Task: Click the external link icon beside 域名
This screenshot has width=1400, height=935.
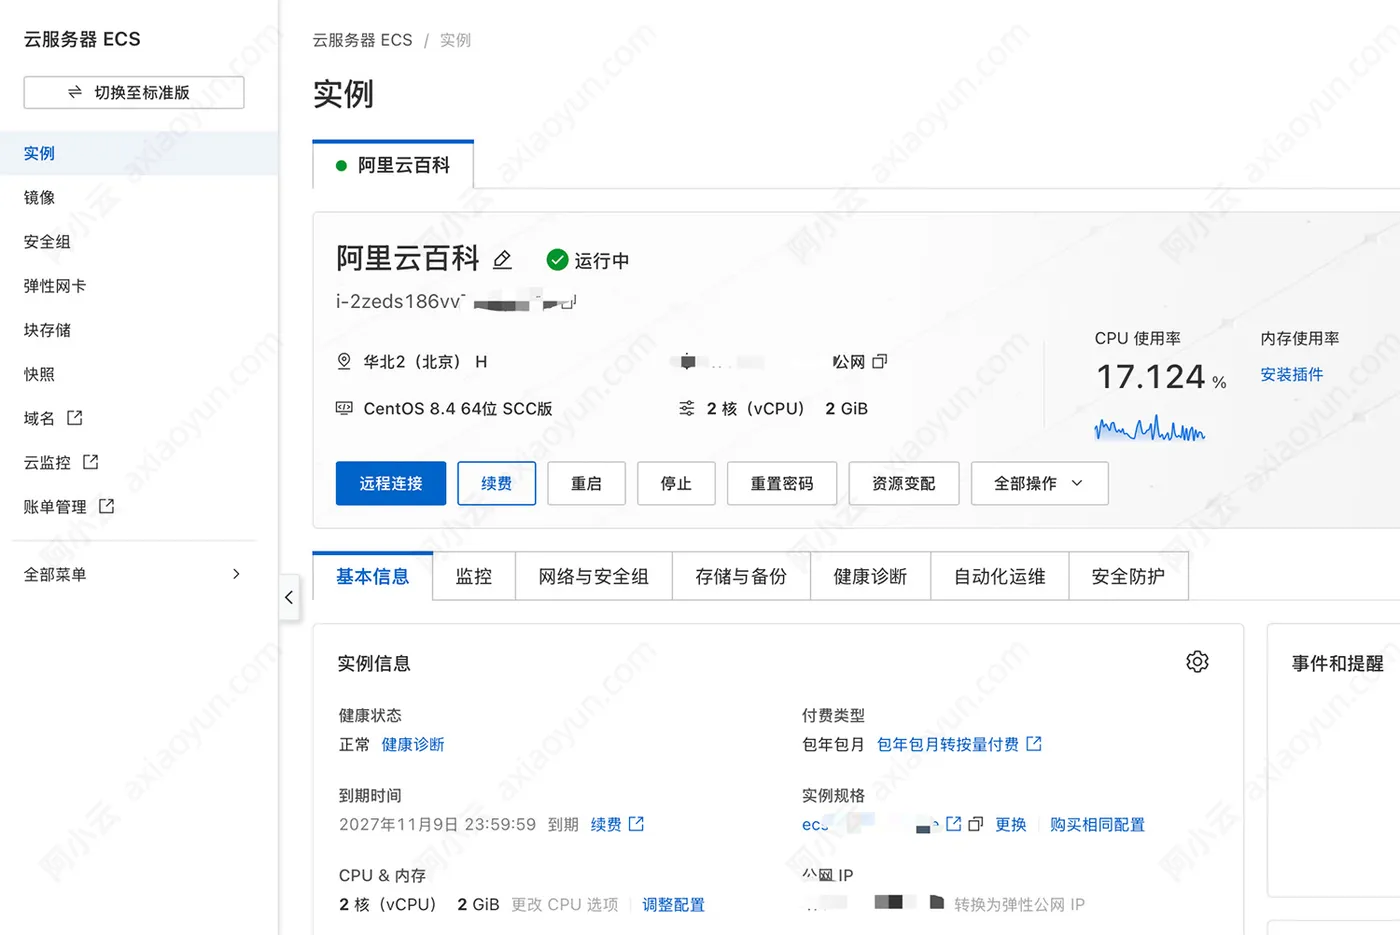Action: (x=75, y=418)
